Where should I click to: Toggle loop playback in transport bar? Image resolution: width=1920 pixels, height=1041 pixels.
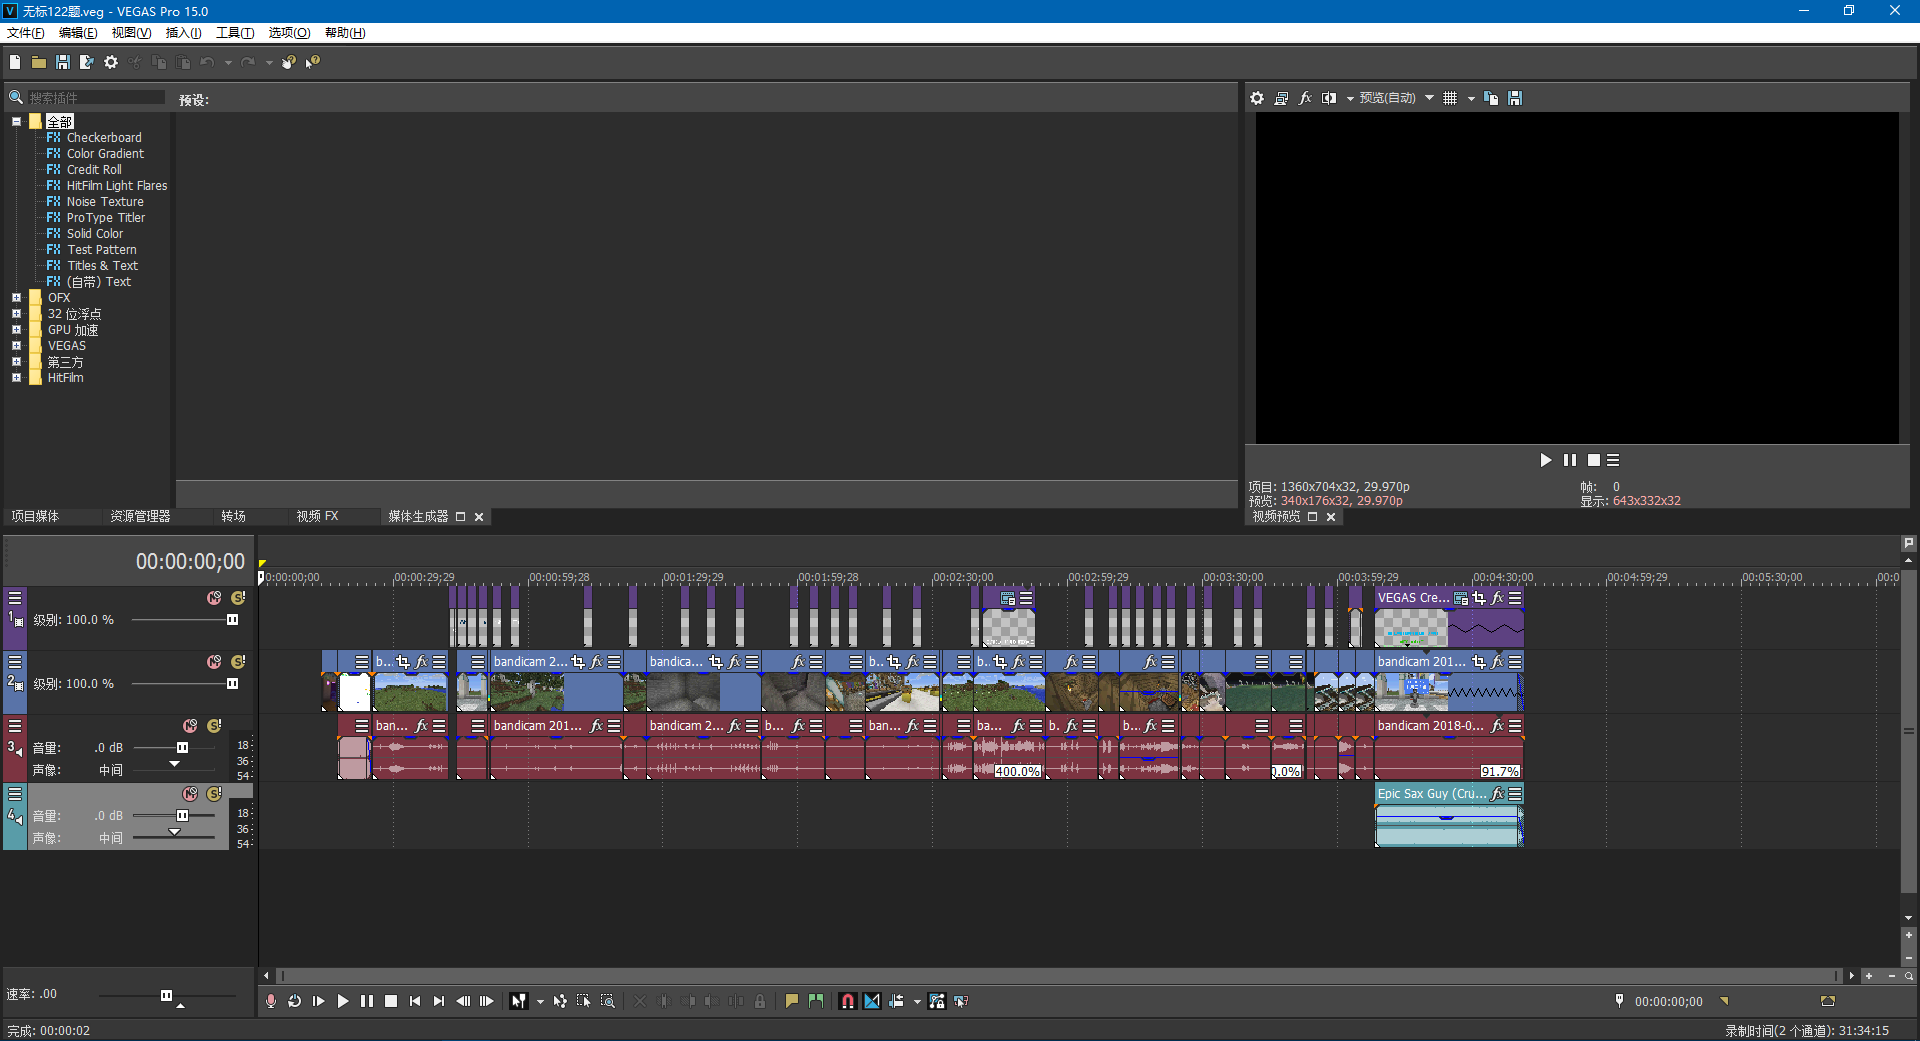click(x=295, y=1001)
